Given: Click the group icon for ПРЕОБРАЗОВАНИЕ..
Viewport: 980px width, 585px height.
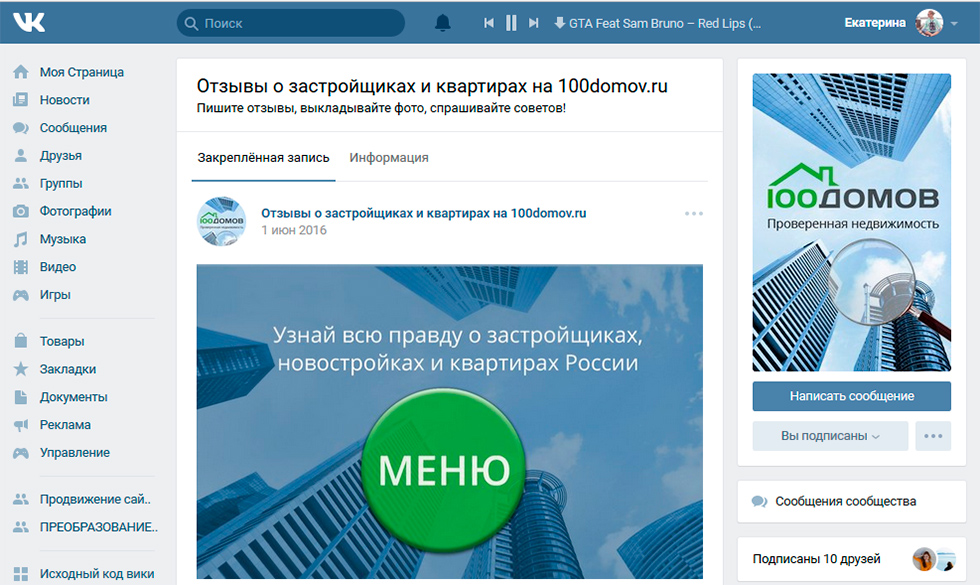Looking at the screenshot, I should [21, 527].
